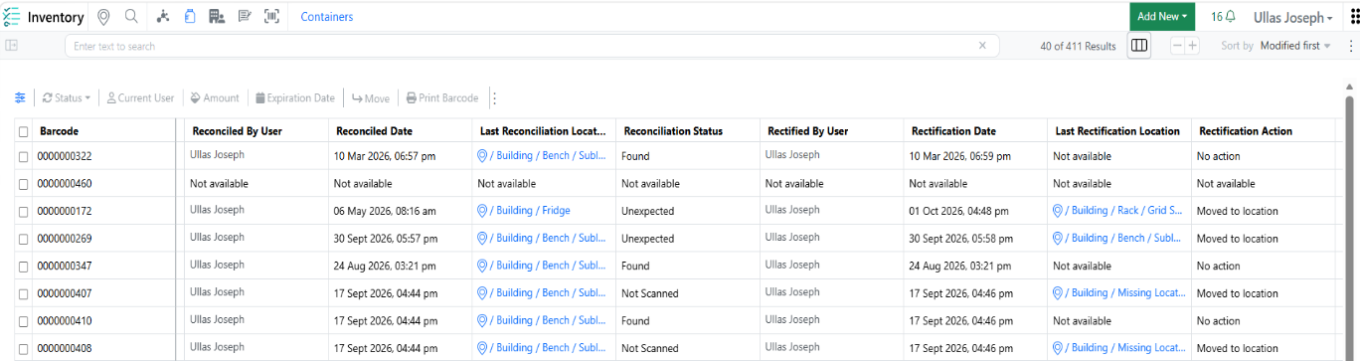The width and height of the screenshot is (1360, 361).
Task: Check the box for barcode 0000000269
Action: tap(23, 239)
